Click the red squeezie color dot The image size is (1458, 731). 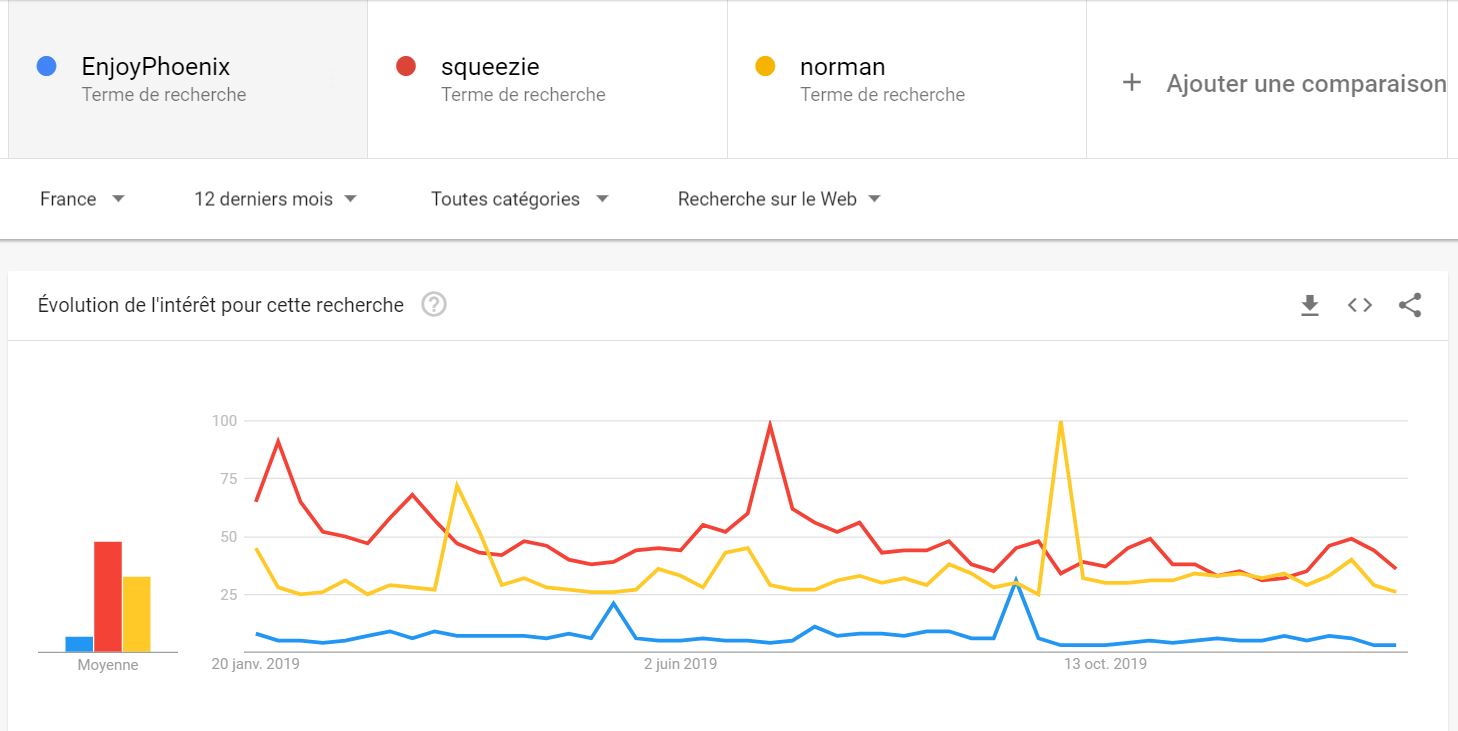click(406, 67)
